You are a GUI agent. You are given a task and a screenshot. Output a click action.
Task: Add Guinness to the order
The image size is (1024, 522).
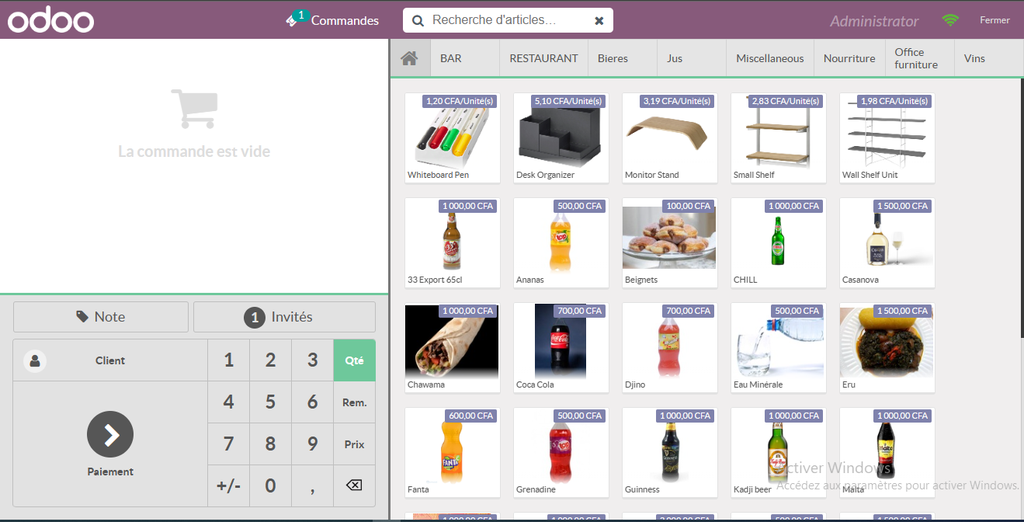[x=669, y=452]
